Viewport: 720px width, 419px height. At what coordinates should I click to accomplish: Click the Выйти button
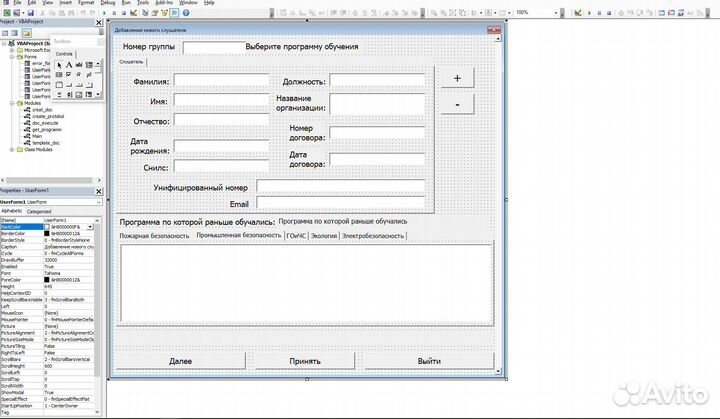pyautogui.click(x=429, y=360)
